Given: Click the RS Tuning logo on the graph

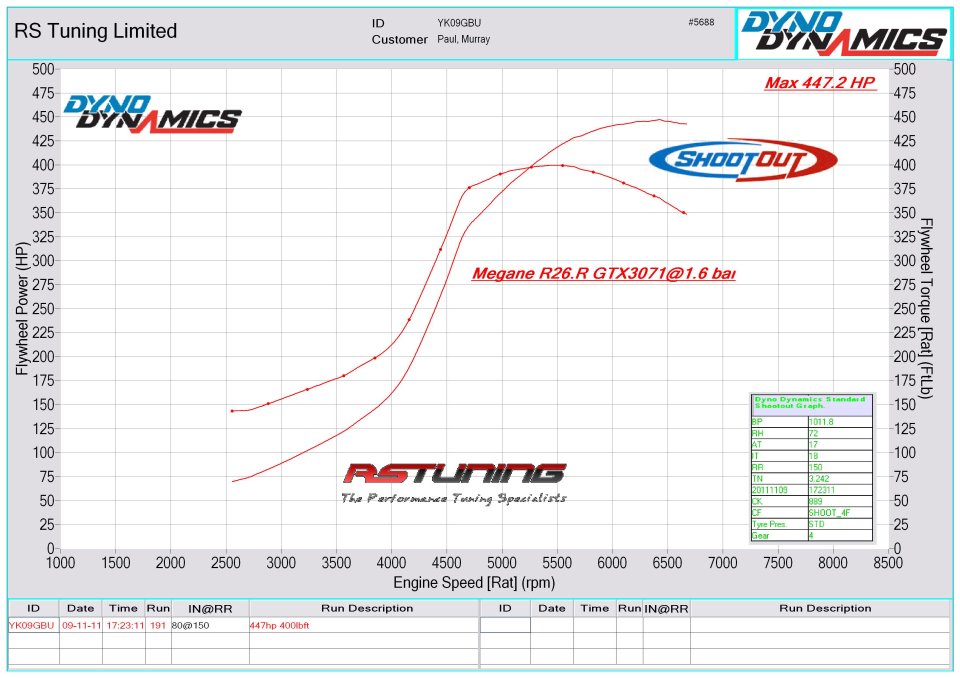Looking at the screenshot, I should click(x=454, y=482).
